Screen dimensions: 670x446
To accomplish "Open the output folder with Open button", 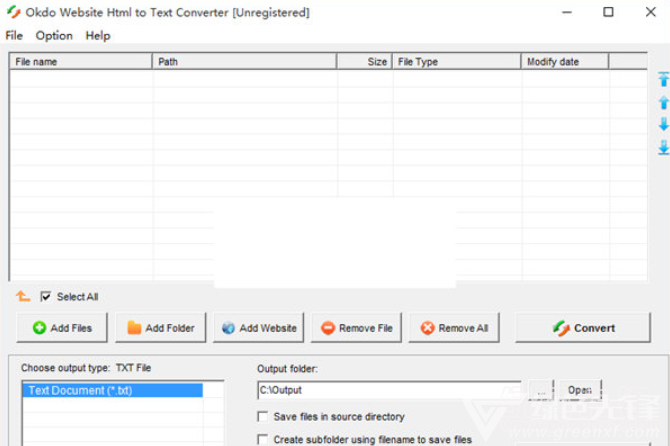I will (x=580, y=390).
